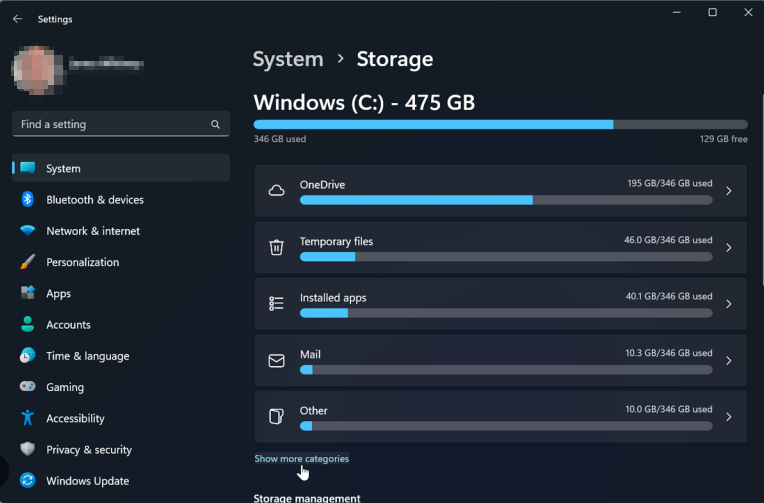Open Accounts settings page
The width and height of the screenshot is (764, 503).
(x=121, y=324)
